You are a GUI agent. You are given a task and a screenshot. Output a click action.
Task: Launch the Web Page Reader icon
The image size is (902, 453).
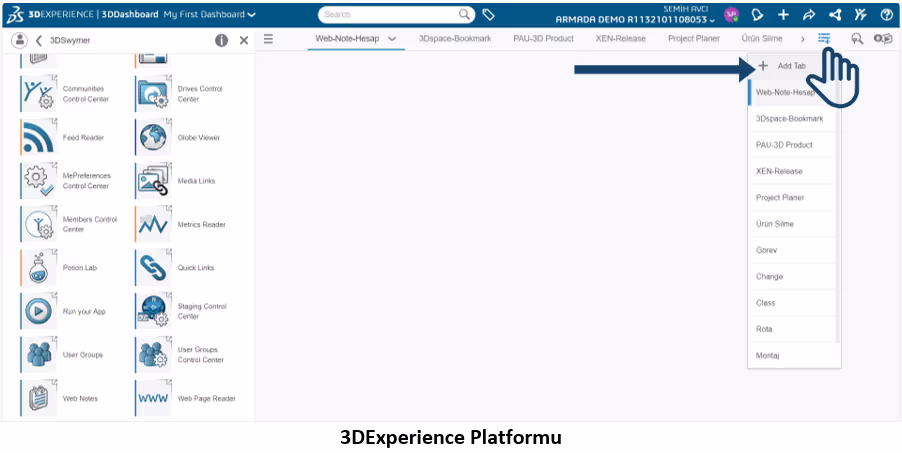pos(154,398)
